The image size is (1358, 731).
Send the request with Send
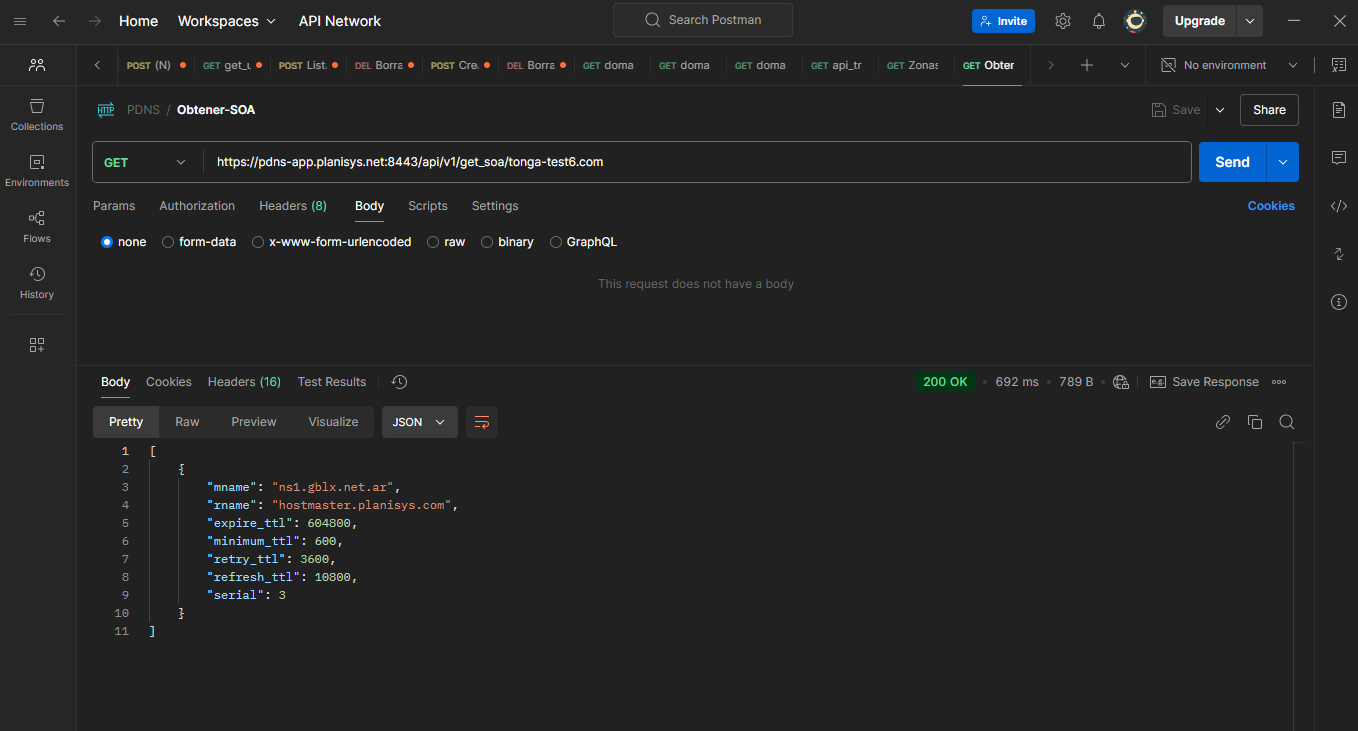pos(1232,162)
